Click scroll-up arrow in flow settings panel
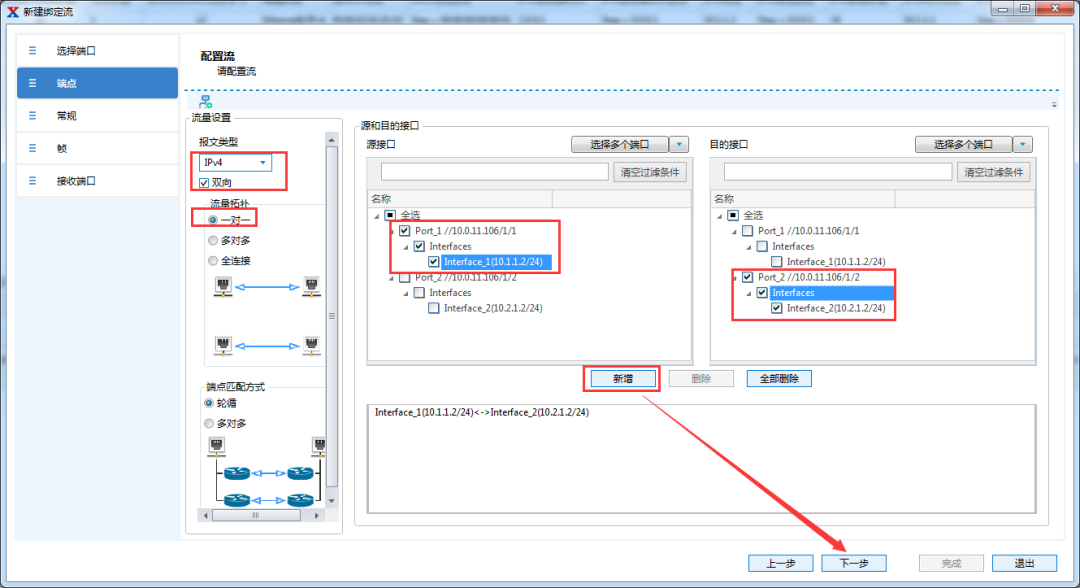The height and width of the screenshot is (588, 1080). click(x=332, y=140)
